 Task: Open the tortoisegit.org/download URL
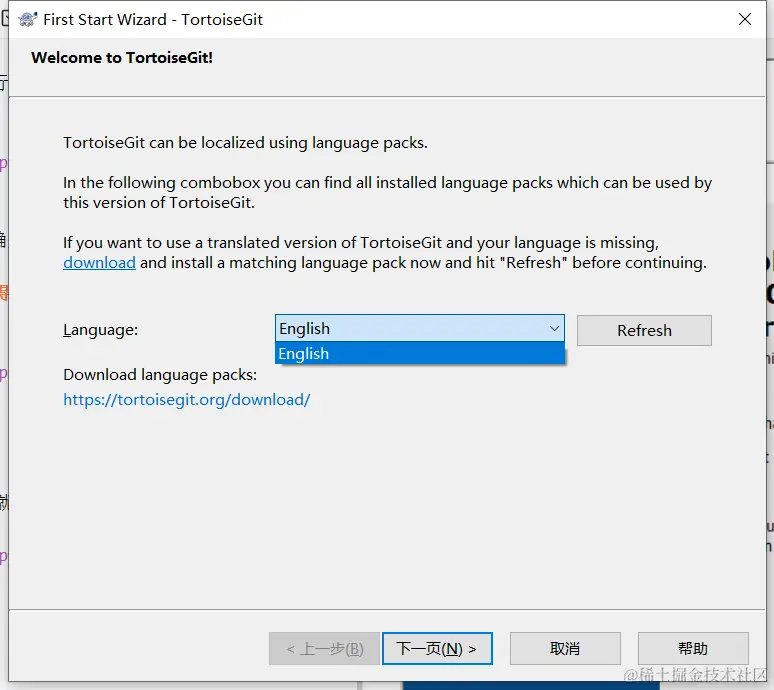(x=187, y=399)
